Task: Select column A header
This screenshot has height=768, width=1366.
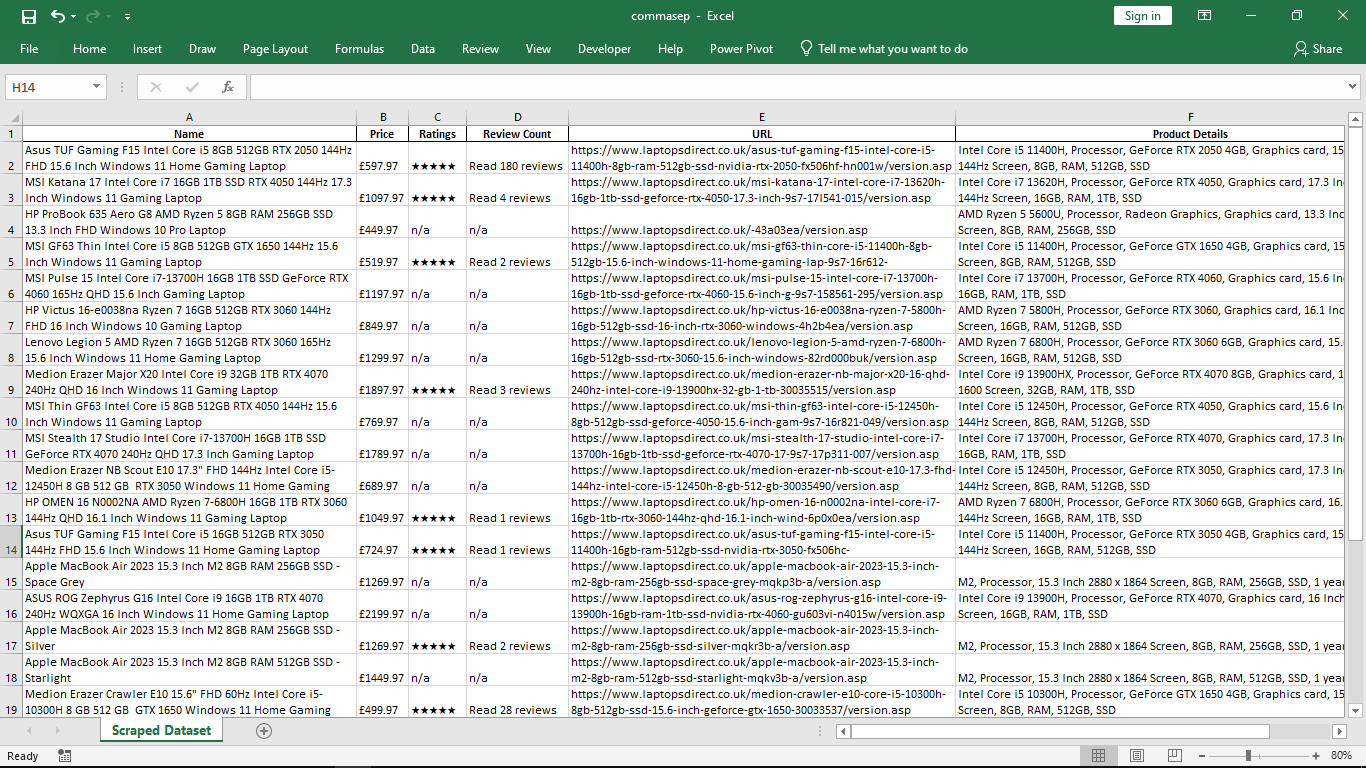Action: pyautogui.click(x=189, y=118)
